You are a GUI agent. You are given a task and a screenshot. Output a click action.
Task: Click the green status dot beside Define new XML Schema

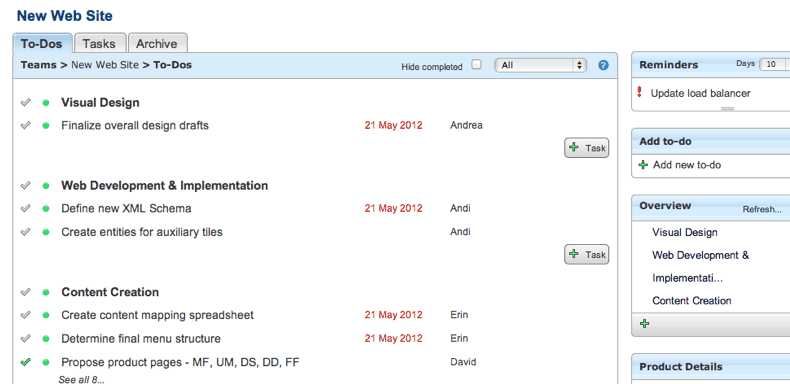coord(46,208)
